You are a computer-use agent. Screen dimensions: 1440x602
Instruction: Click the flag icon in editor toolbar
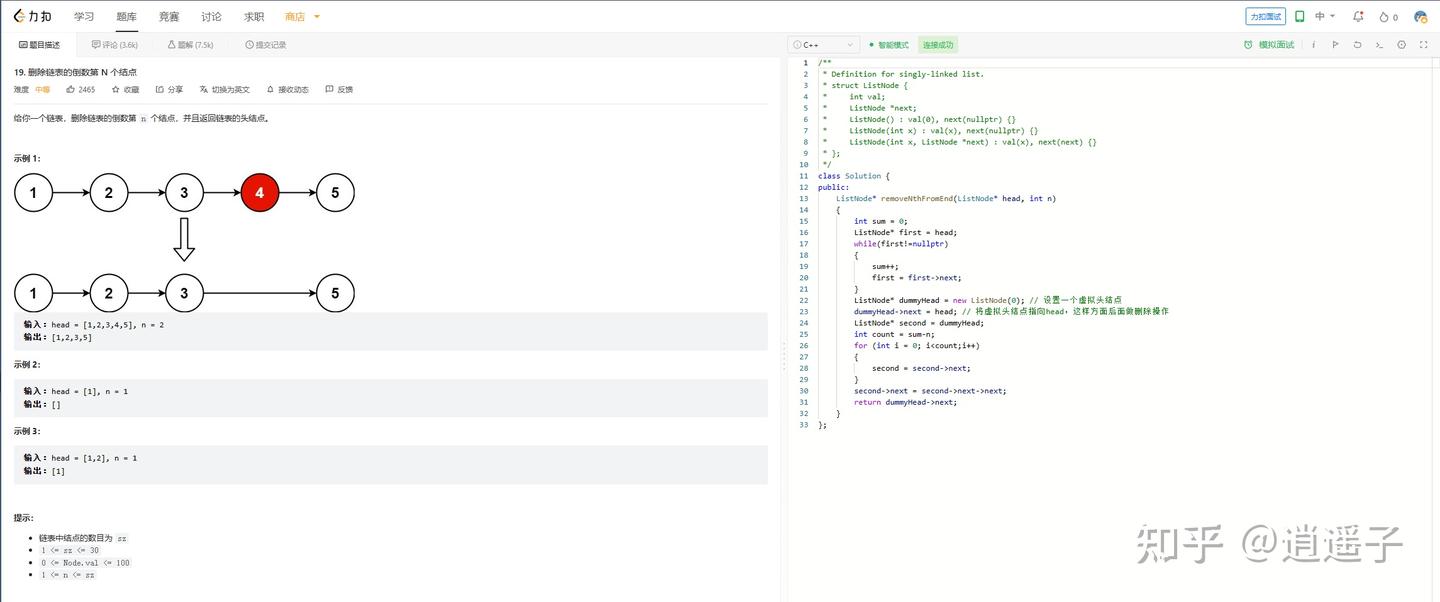point(1335,45)
